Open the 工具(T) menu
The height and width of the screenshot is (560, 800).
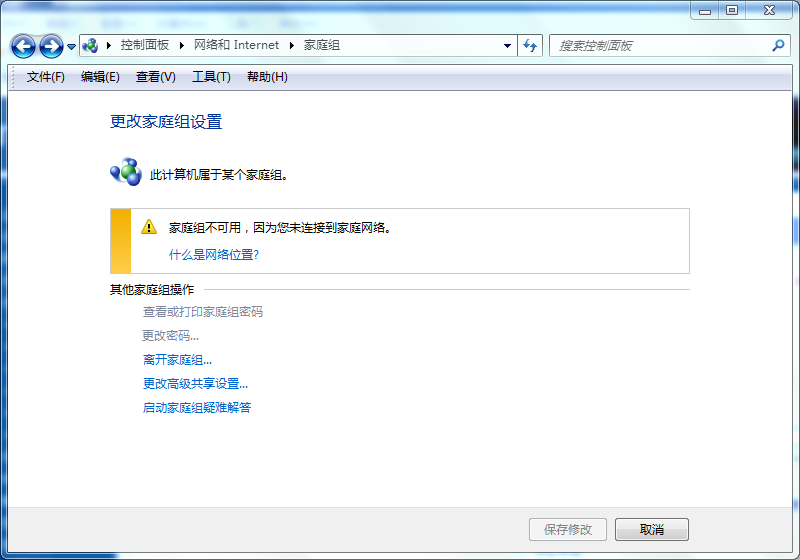(211, 77)
